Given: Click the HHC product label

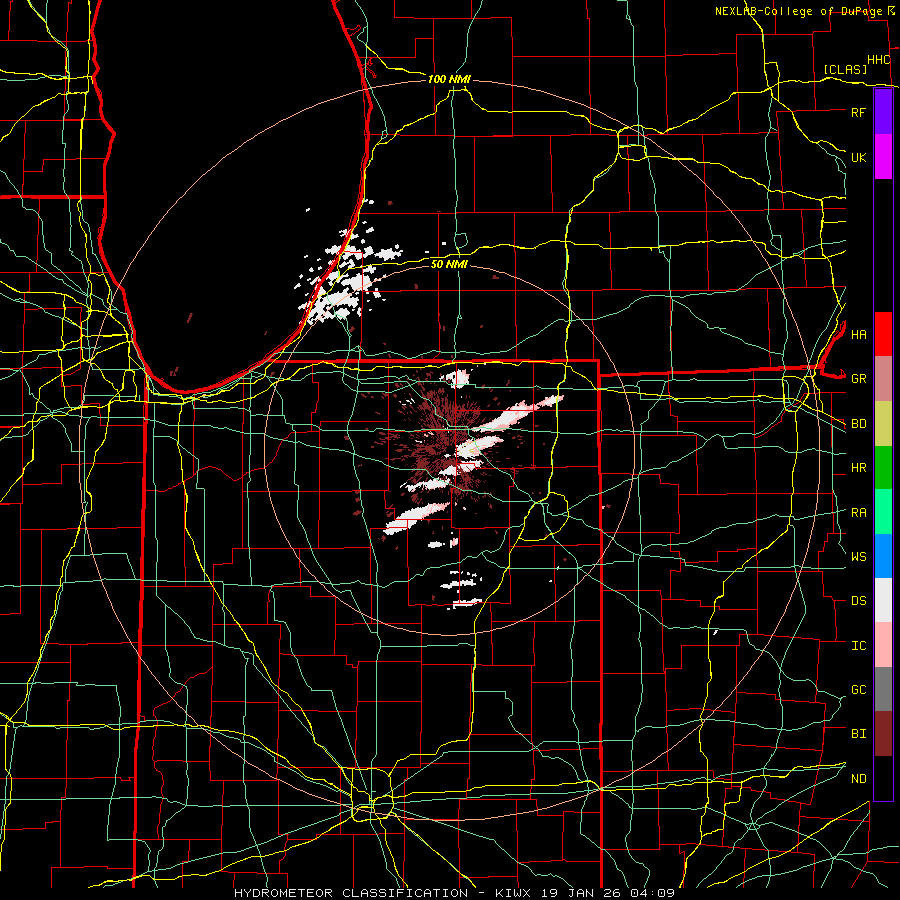Looking at the screenshot, I should pyautogui.click(x=878, y=60).
